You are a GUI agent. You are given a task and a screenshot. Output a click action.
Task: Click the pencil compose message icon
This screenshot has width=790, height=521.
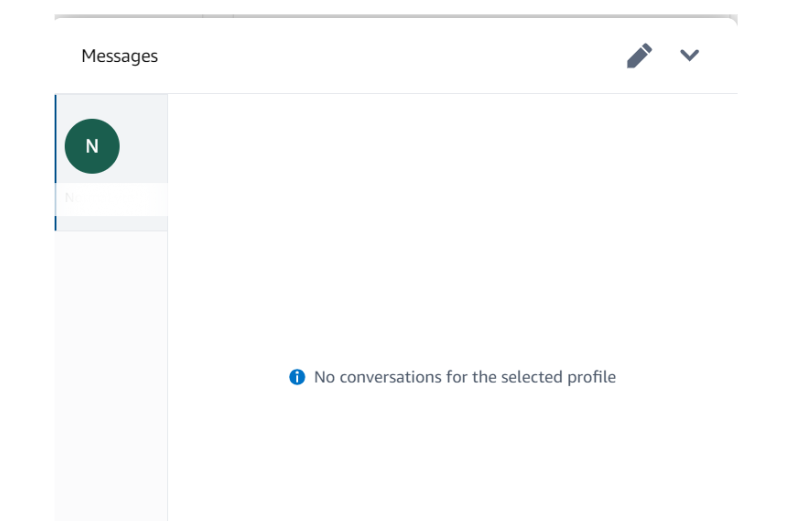639,55
